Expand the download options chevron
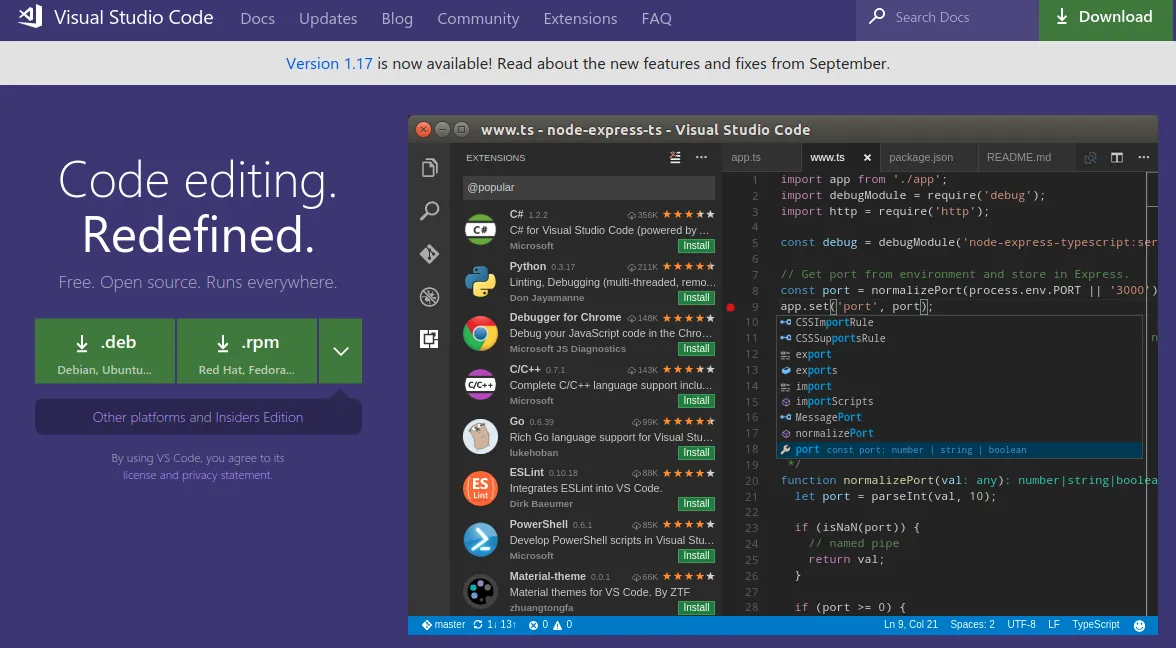1176x648 pixels. tap(340, 351)
